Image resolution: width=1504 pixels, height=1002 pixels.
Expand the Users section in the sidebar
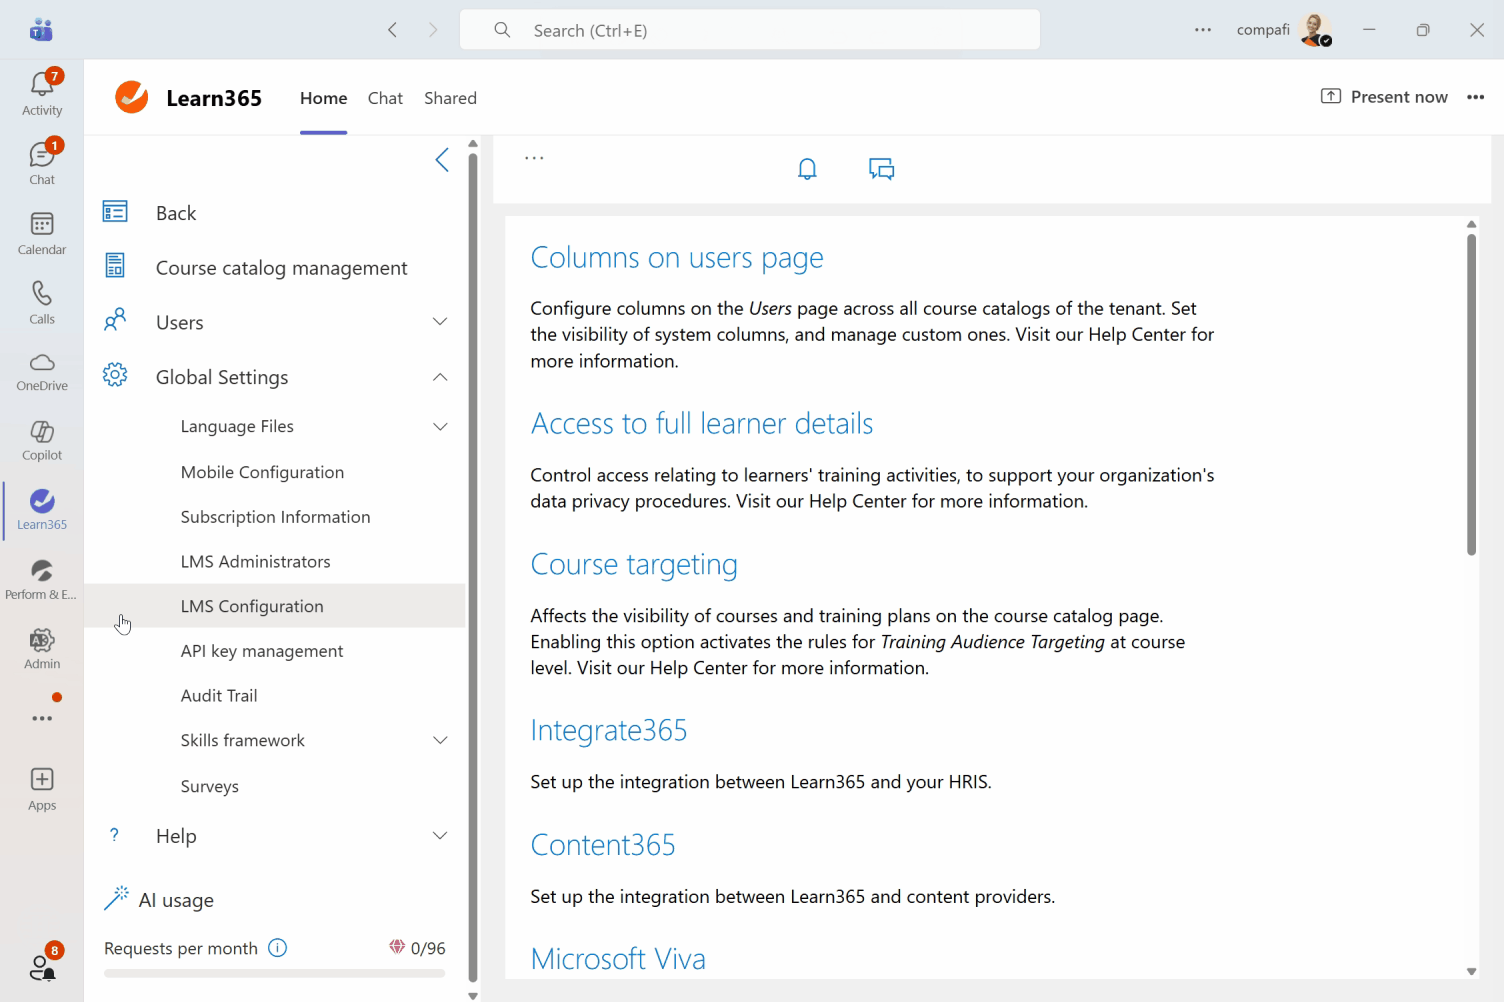click(x=440, y=321)
